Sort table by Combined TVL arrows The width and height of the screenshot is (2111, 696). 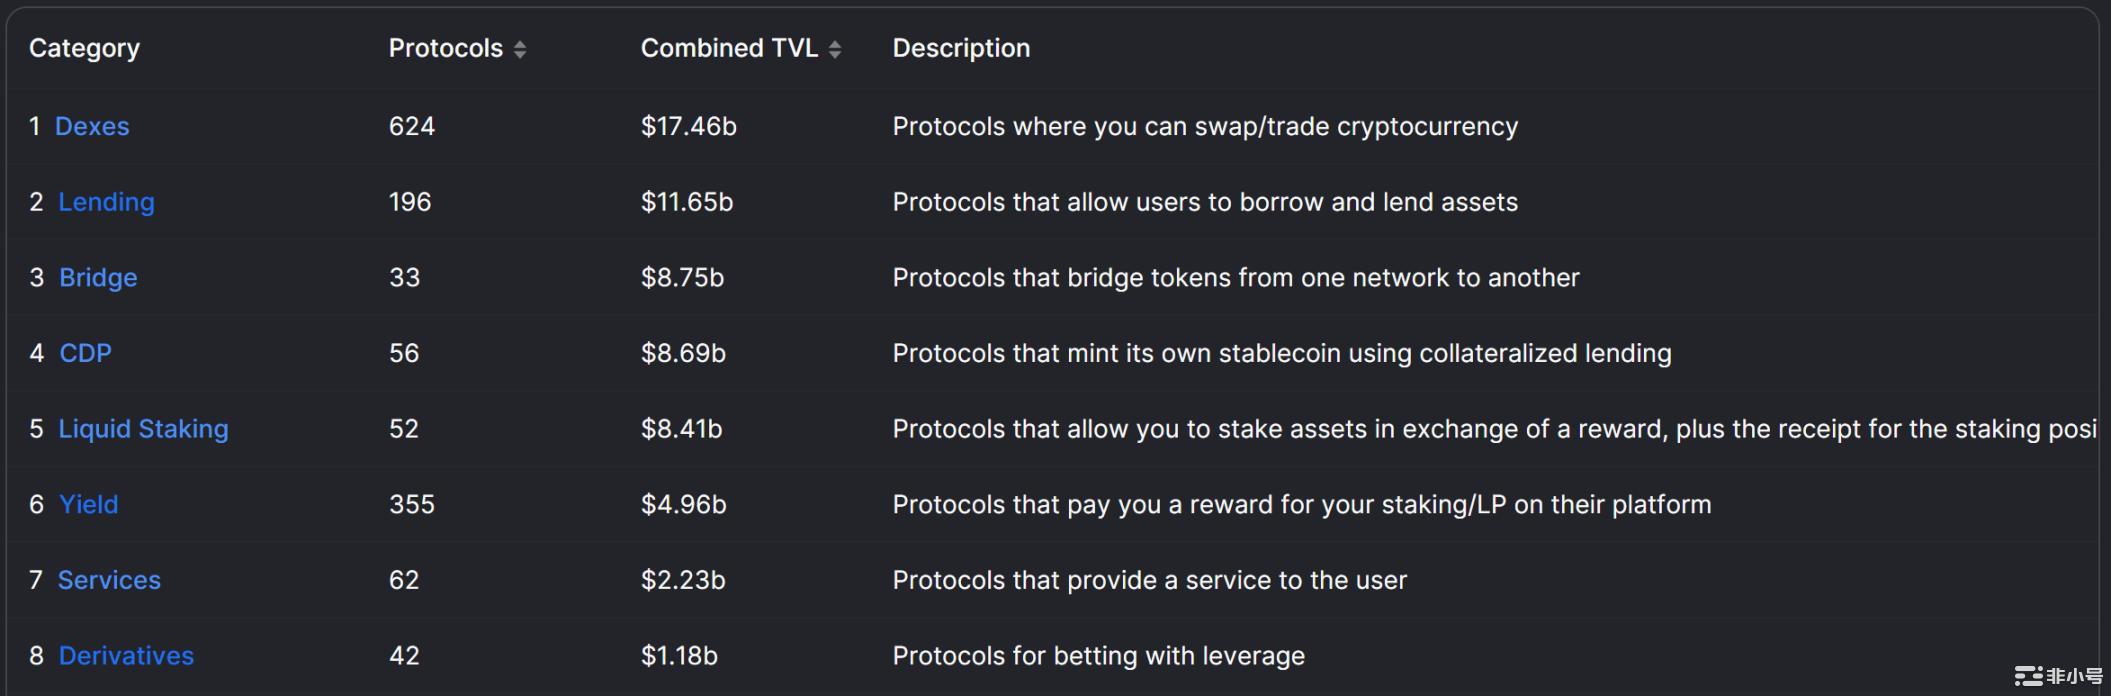[835, 49]
